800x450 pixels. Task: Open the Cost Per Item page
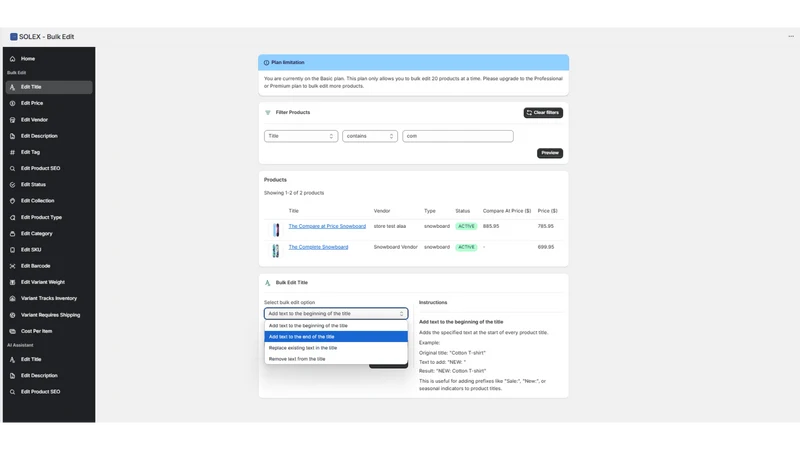click(49, 331)
